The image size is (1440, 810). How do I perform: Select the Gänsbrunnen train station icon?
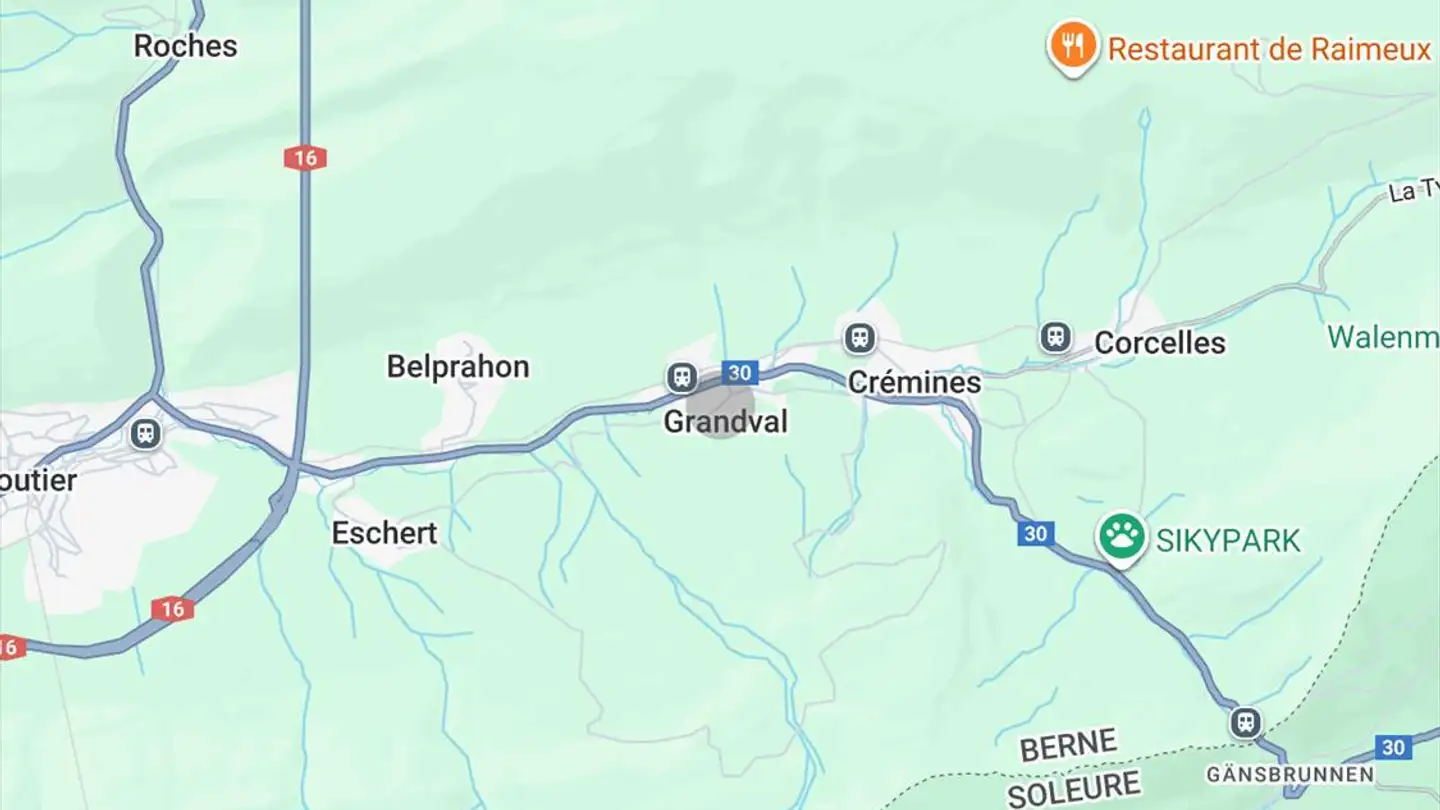(1246, 722)
